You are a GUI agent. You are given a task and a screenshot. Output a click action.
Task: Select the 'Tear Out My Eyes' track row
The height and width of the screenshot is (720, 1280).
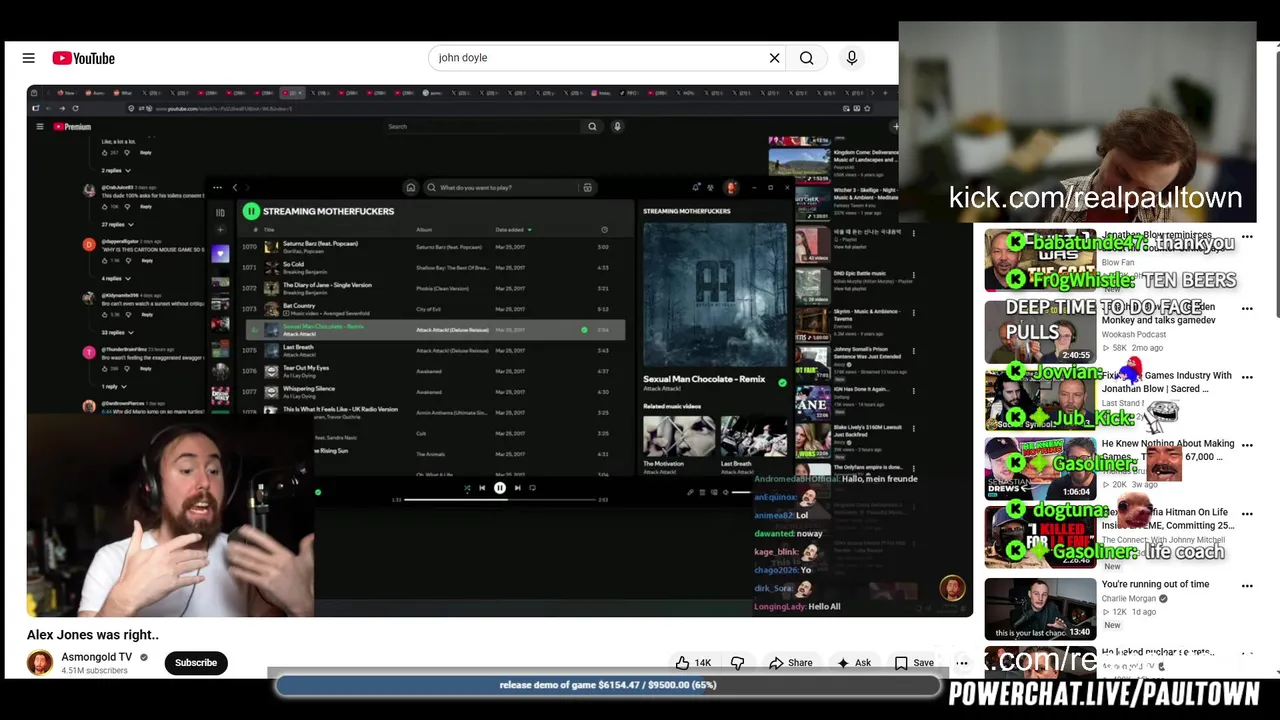pos(434,371)
